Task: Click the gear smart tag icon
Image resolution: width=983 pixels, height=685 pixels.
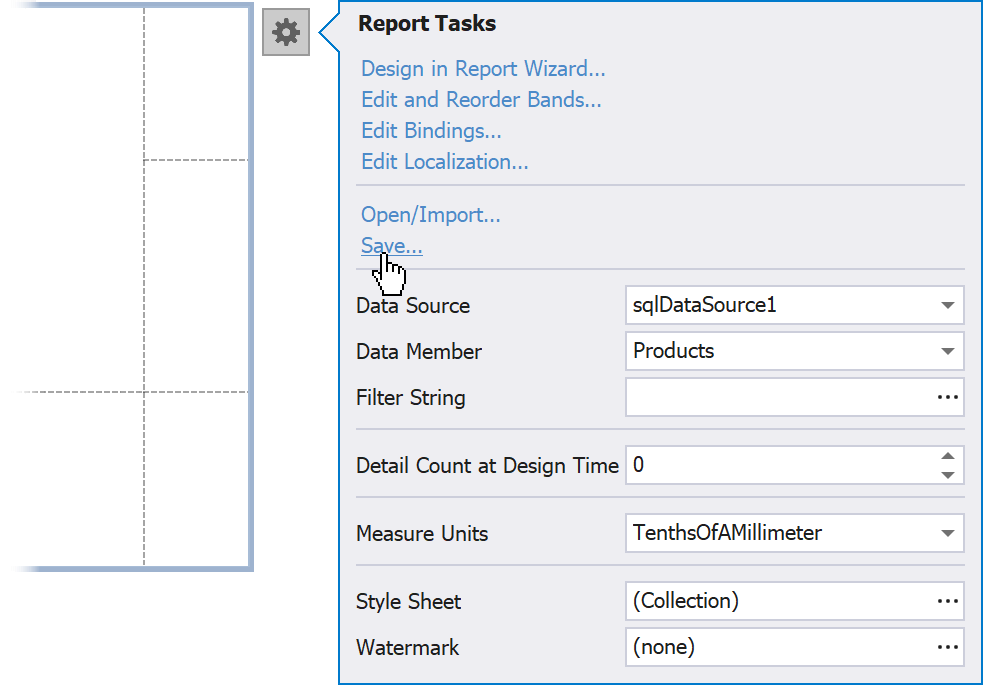Action: (x=286, y=33)
